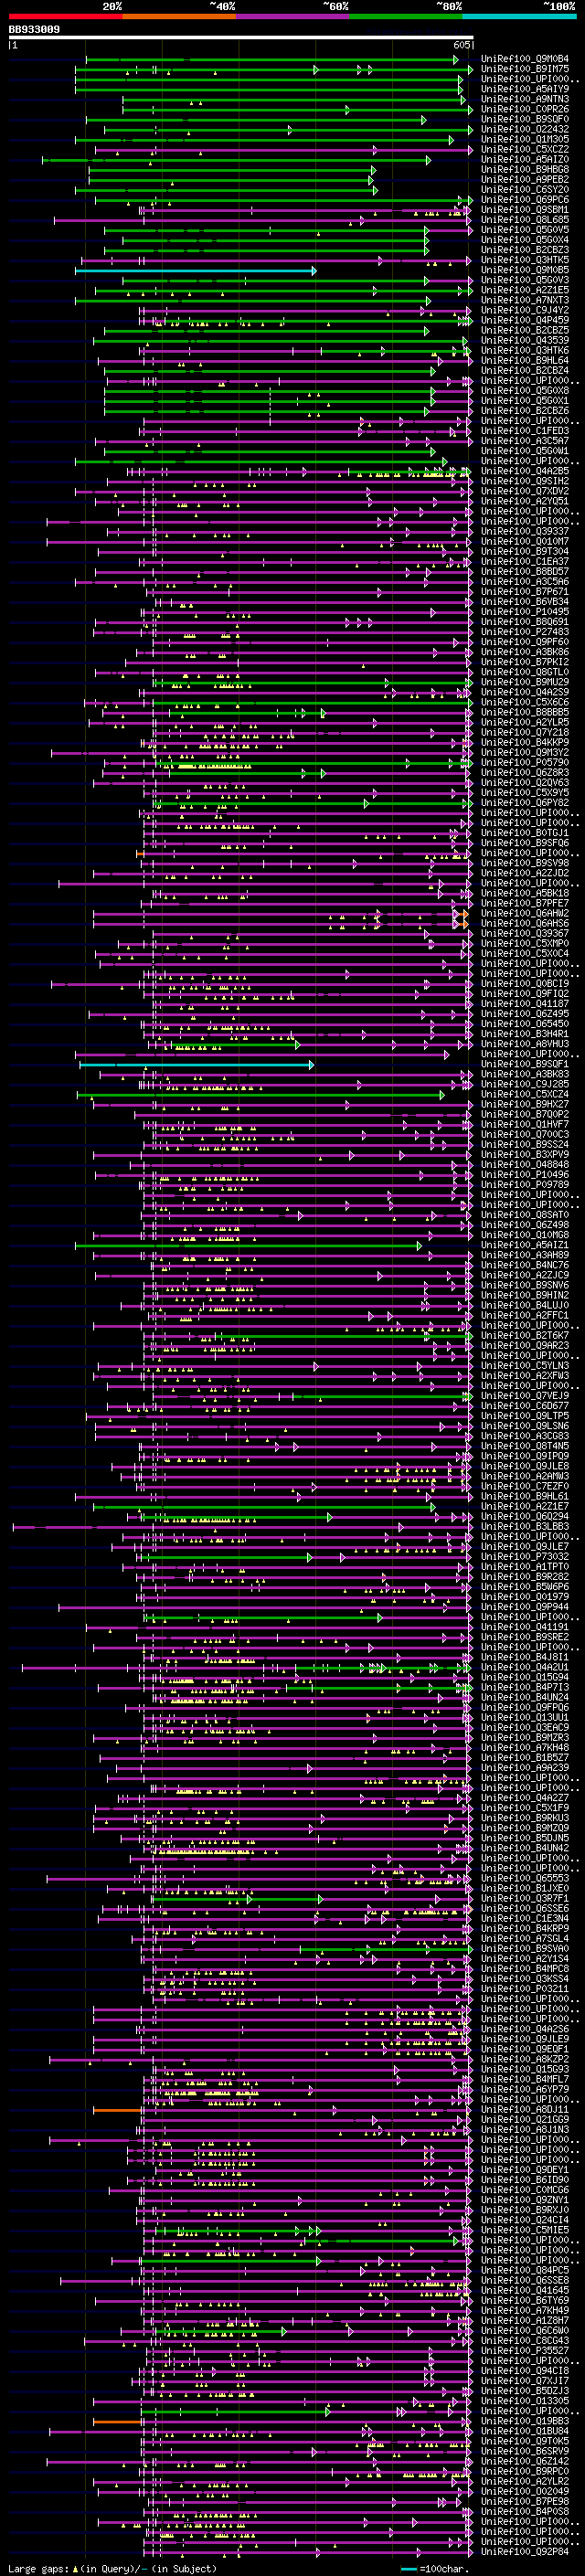
Task: Select the UniRef100_Q5G0V5 entry
Action: click(525, 229)
